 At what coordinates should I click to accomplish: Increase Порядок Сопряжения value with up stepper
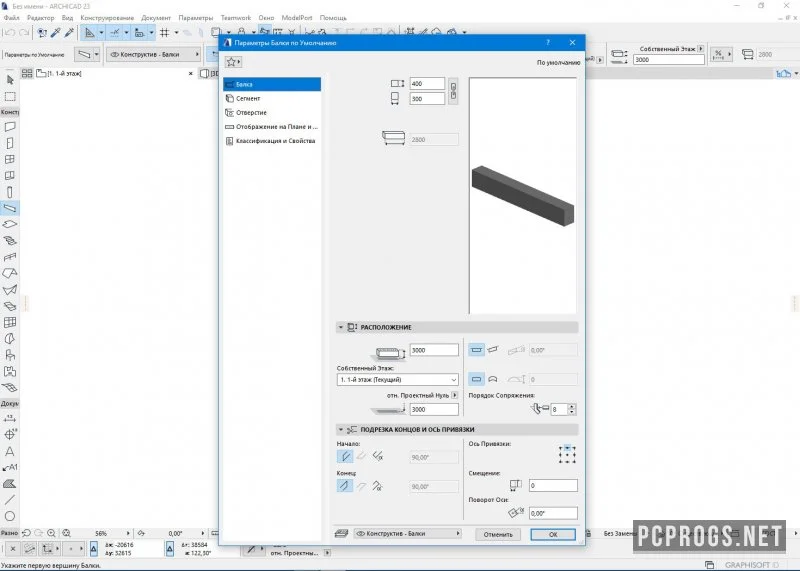[x=572, y=406]
